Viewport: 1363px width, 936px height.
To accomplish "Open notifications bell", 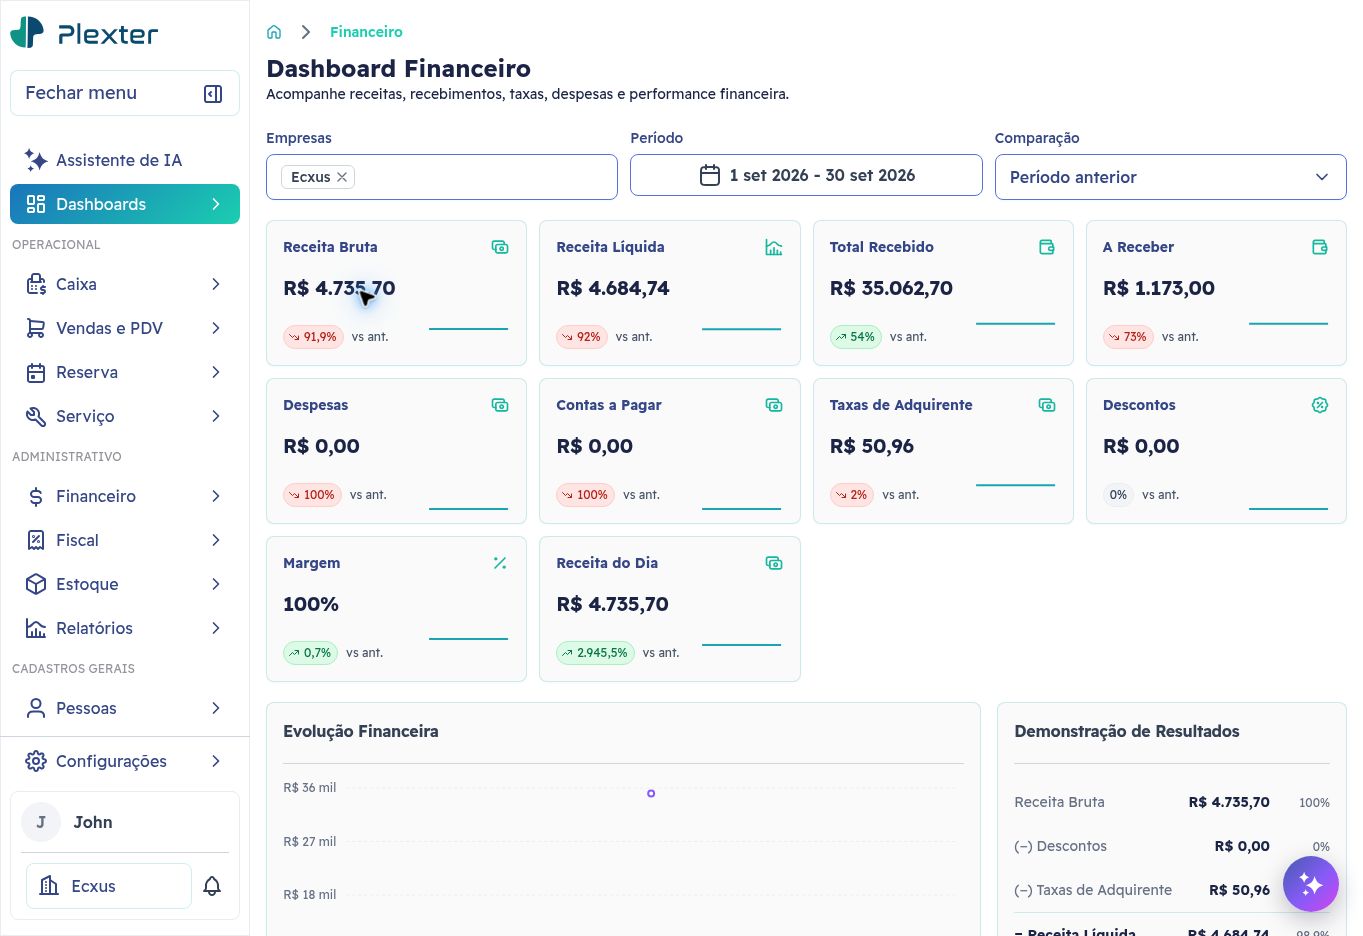I will [x=212, y=886].
